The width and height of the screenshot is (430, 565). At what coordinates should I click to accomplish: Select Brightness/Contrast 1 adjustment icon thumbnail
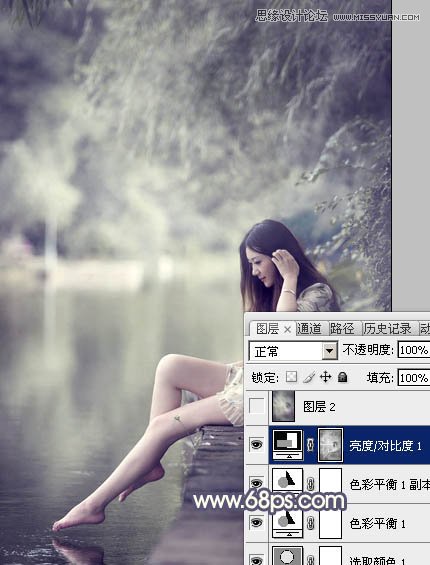click(x=288, y=445)
